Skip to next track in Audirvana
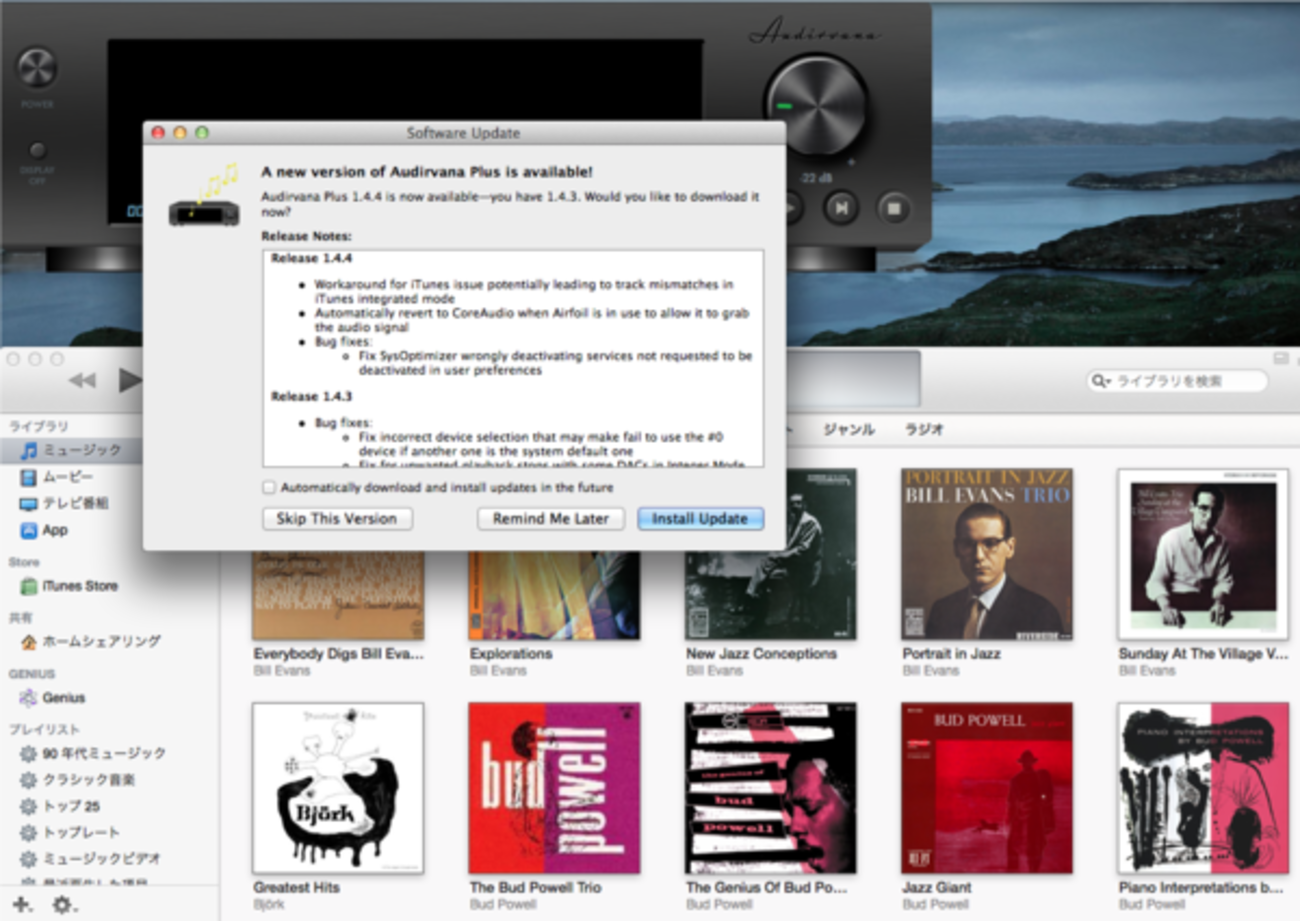This screenshot has width=1300, height=921. click(842, 207)
